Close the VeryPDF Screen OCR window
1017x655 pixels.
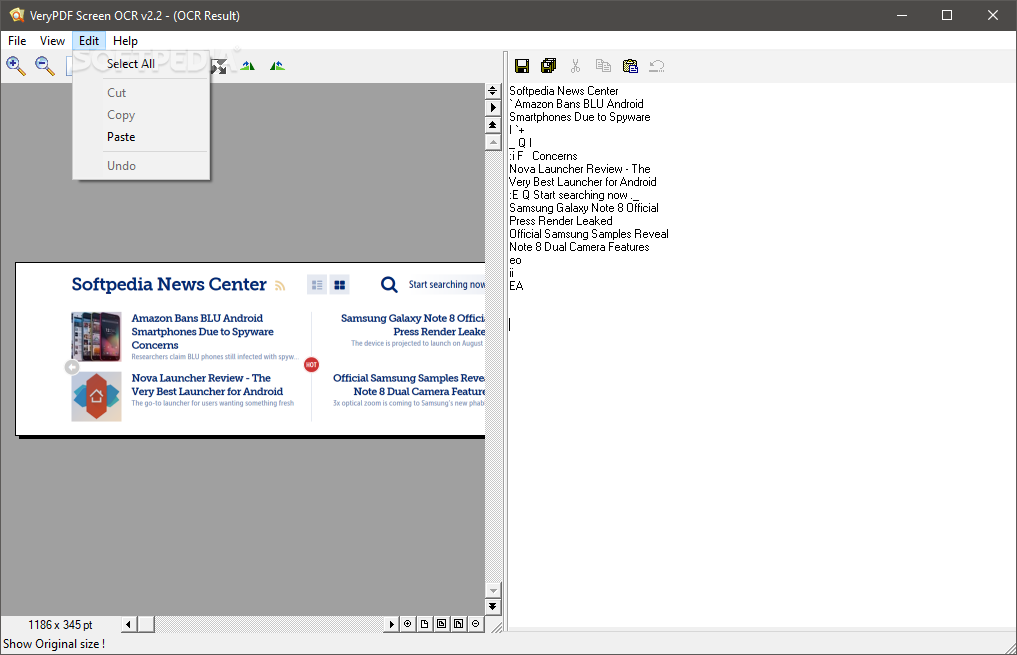(993, 15)
